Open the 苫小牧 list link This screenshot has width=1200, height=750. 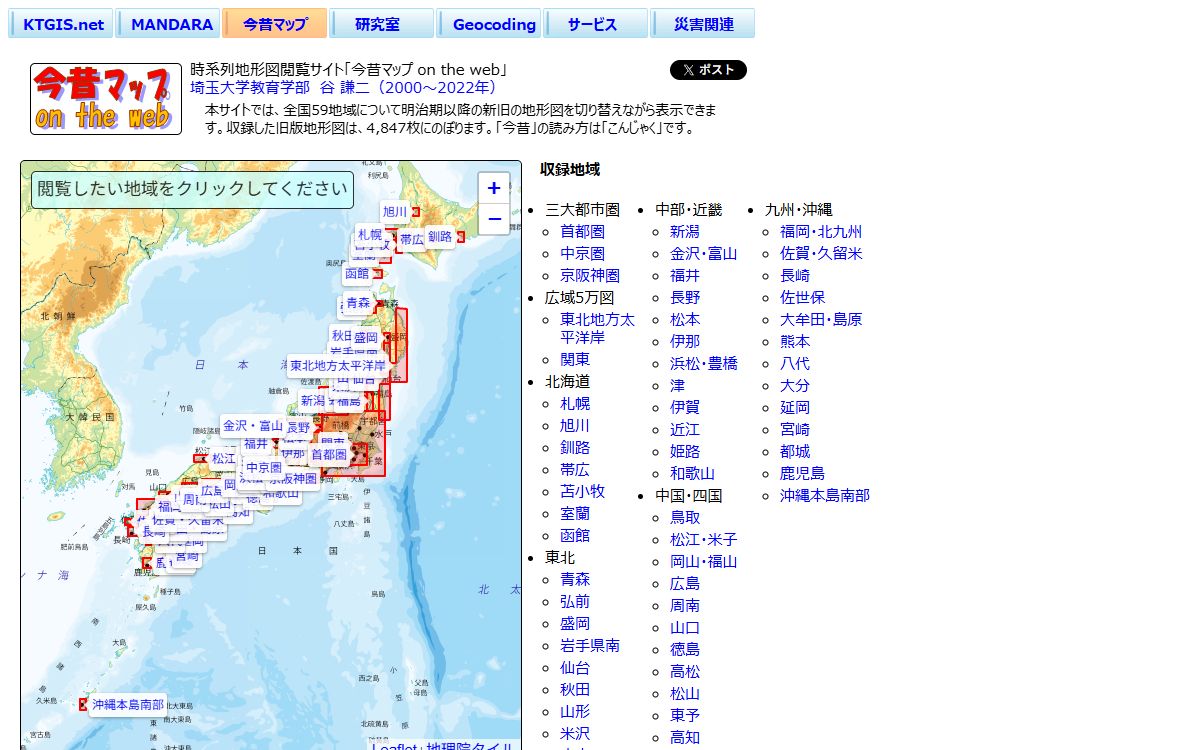[582, 491]
